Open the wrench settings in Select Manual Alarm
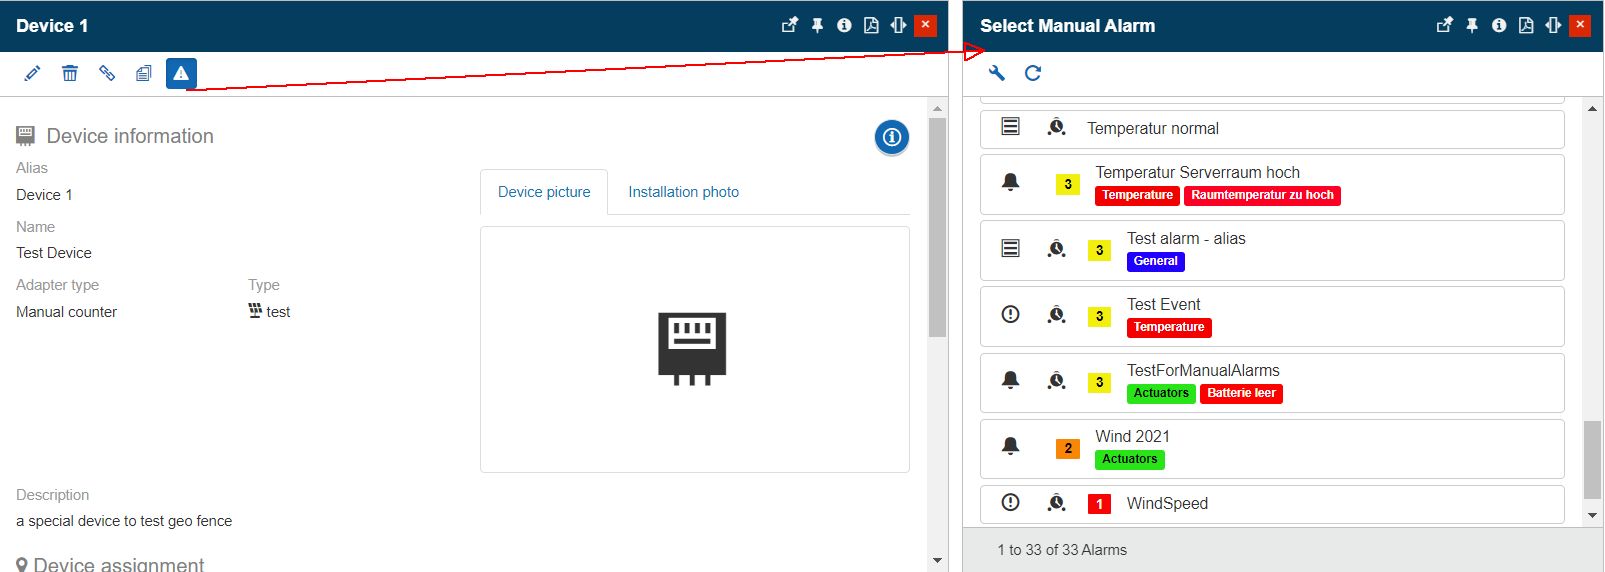Screen dimensions: 1605x572 [996, 73]
